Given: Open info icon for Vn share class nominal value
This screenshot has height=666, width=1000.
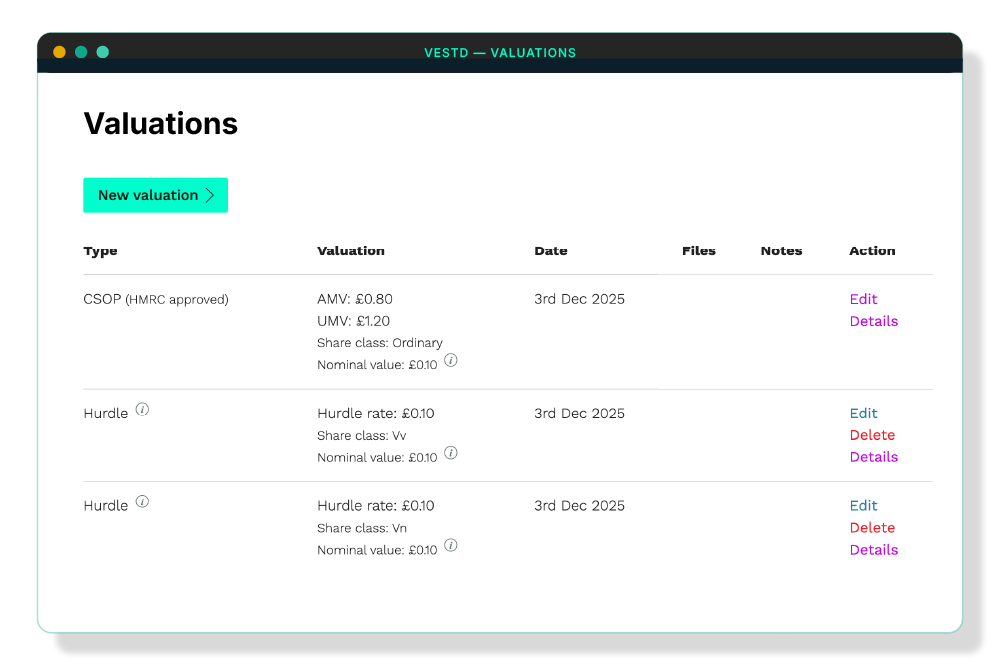Looking at the screenshot, I should (x=450, y=545).
